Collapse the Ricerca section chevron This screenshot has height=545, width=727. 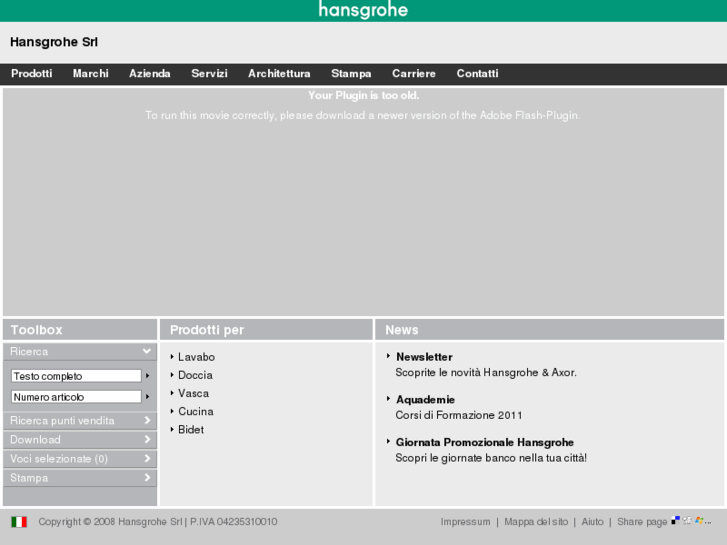(x=147, y=351)
